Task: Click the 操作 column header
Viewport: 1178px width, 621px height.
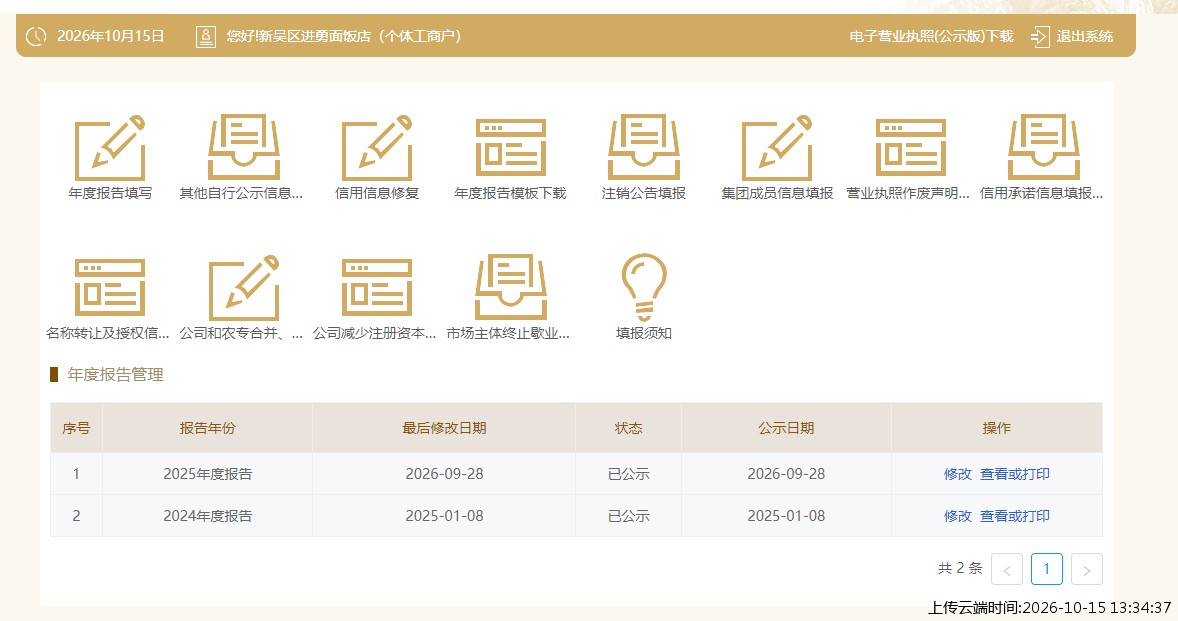Action: pos(996,428)
